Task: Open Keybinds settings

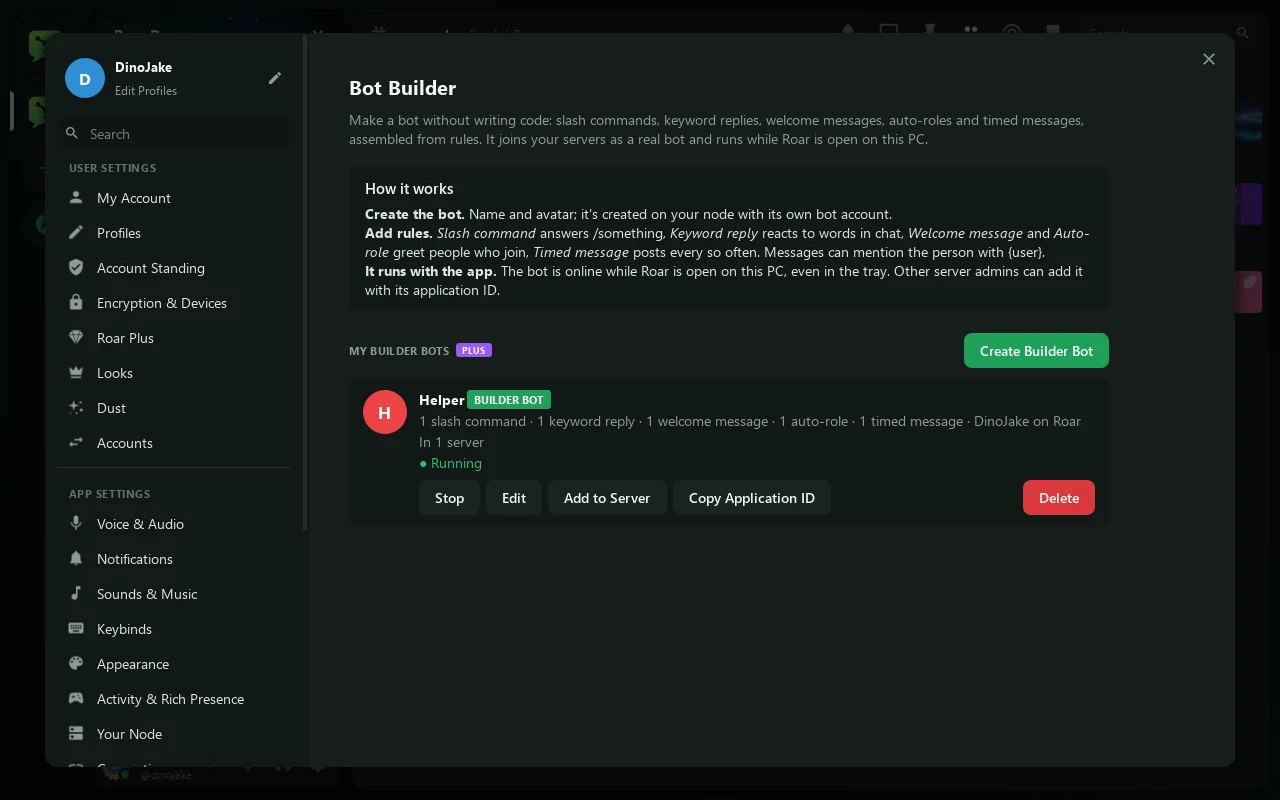Action: [x=174, y=629]
